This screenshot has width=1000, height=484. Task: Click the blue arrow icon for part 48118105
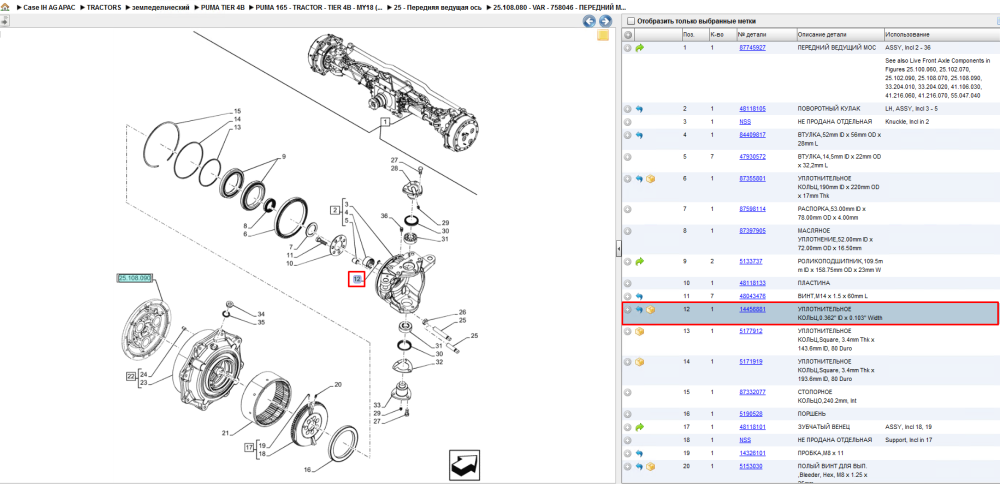(x=640, y=109)
